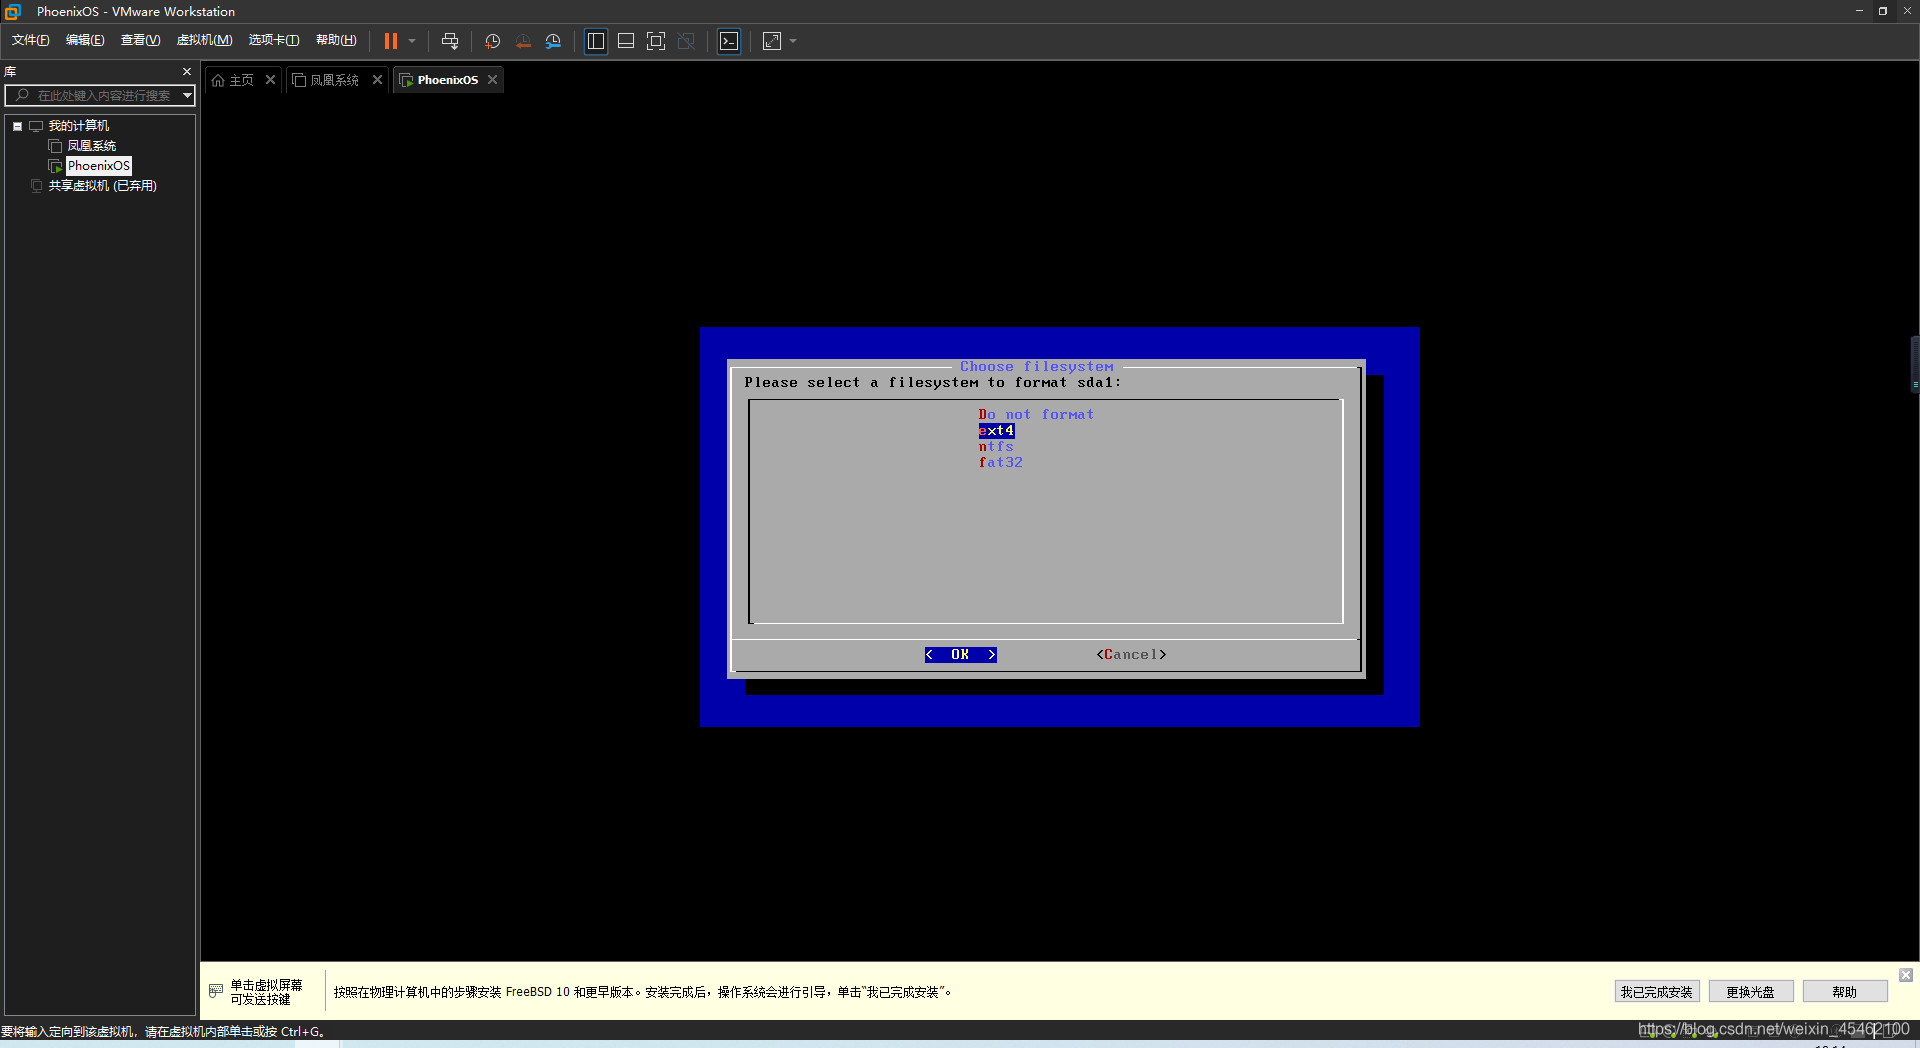Screen dimensions: 1920x1048
Task: Click the stretch guest display icon
Action: [772, 41]
